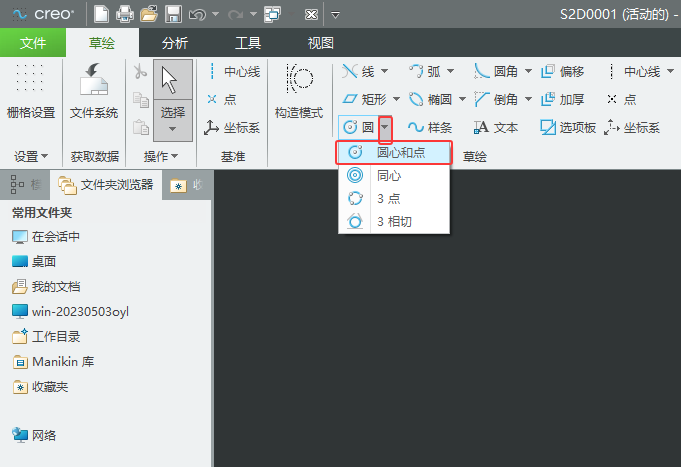Click the Close window icon in quick access toolbar
This screenshot has width=681, height=467.
311,15
